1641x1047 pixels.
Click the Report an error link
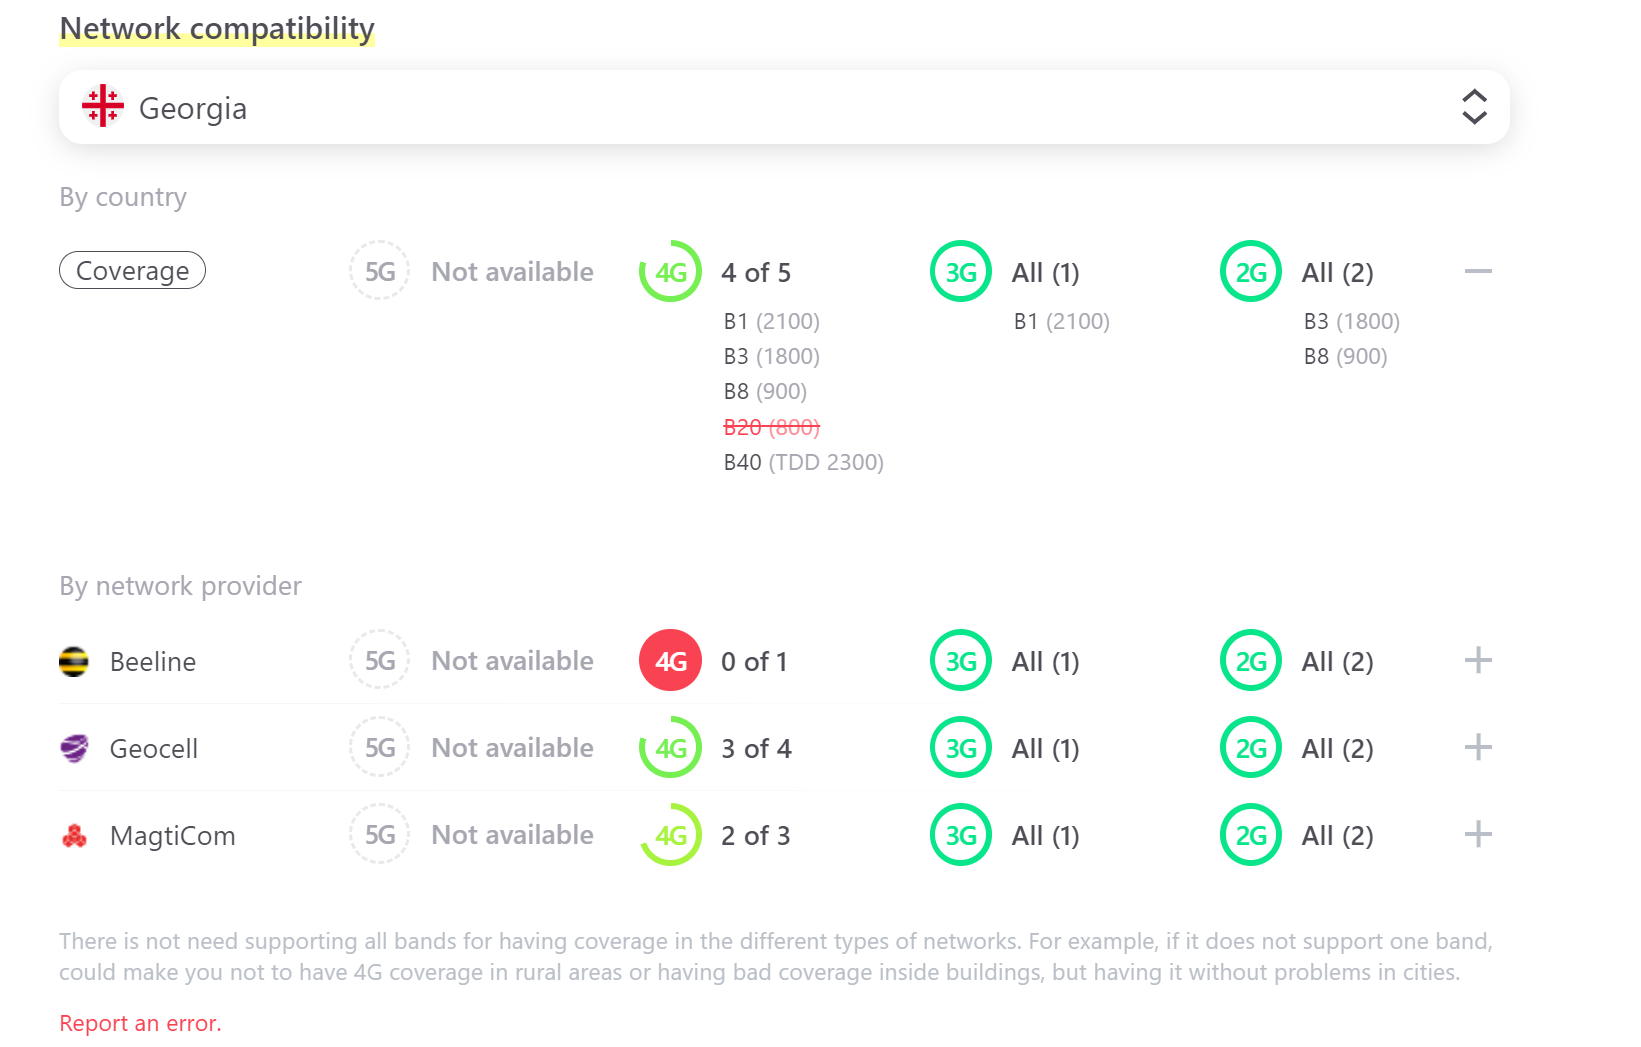[140, 1023]
